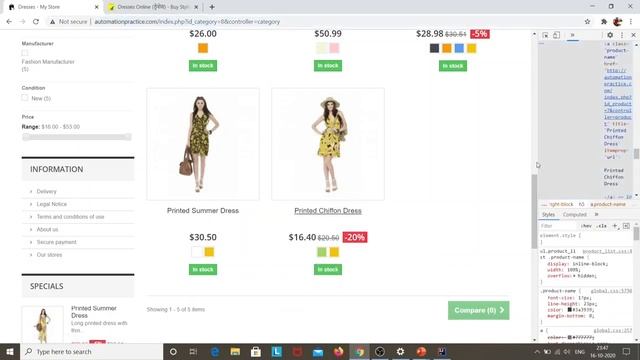Open Task View on the taskbar
640x360 pixels.
coord(193,351)
